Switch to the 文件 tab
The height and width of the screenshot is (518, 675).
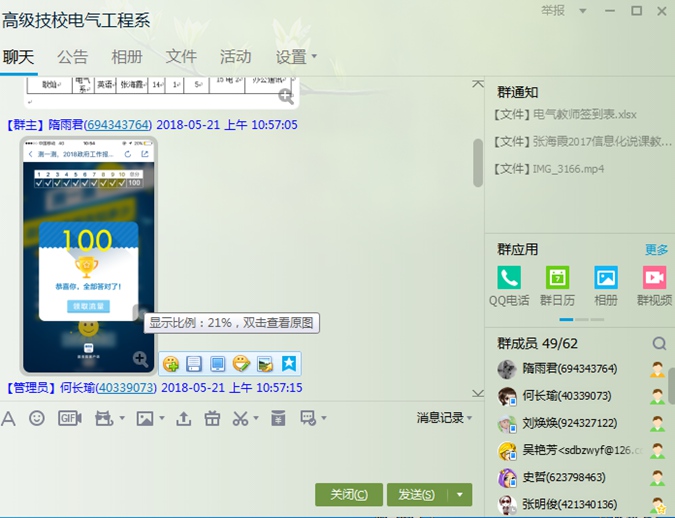coord(181,57)
